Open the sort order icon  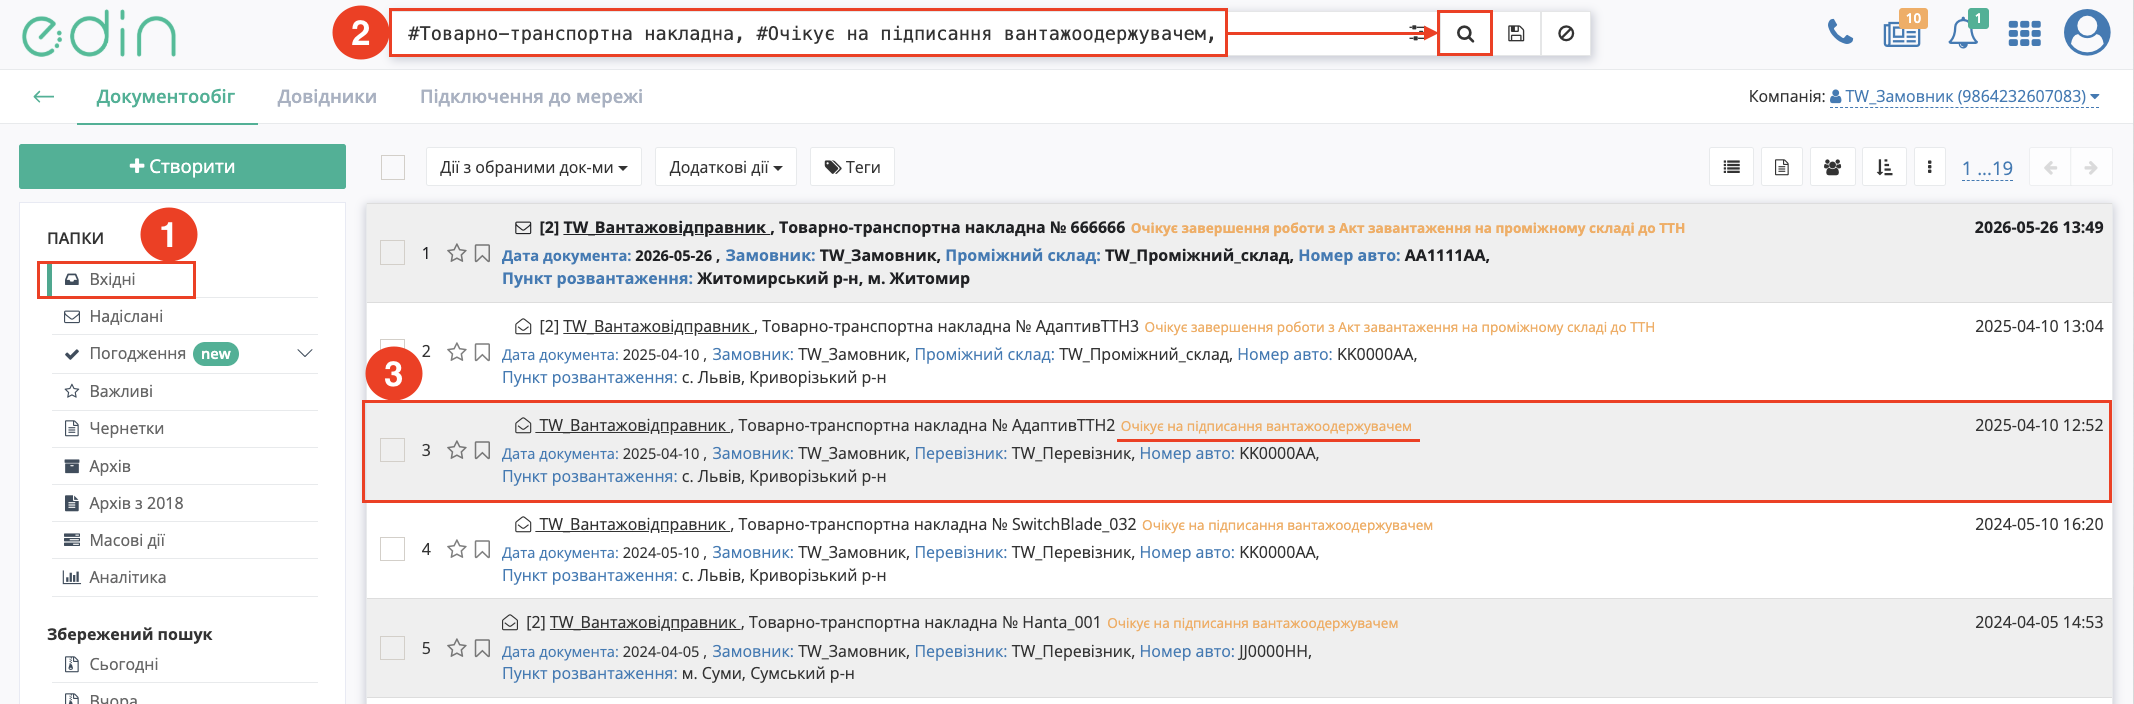point(1884,167)
